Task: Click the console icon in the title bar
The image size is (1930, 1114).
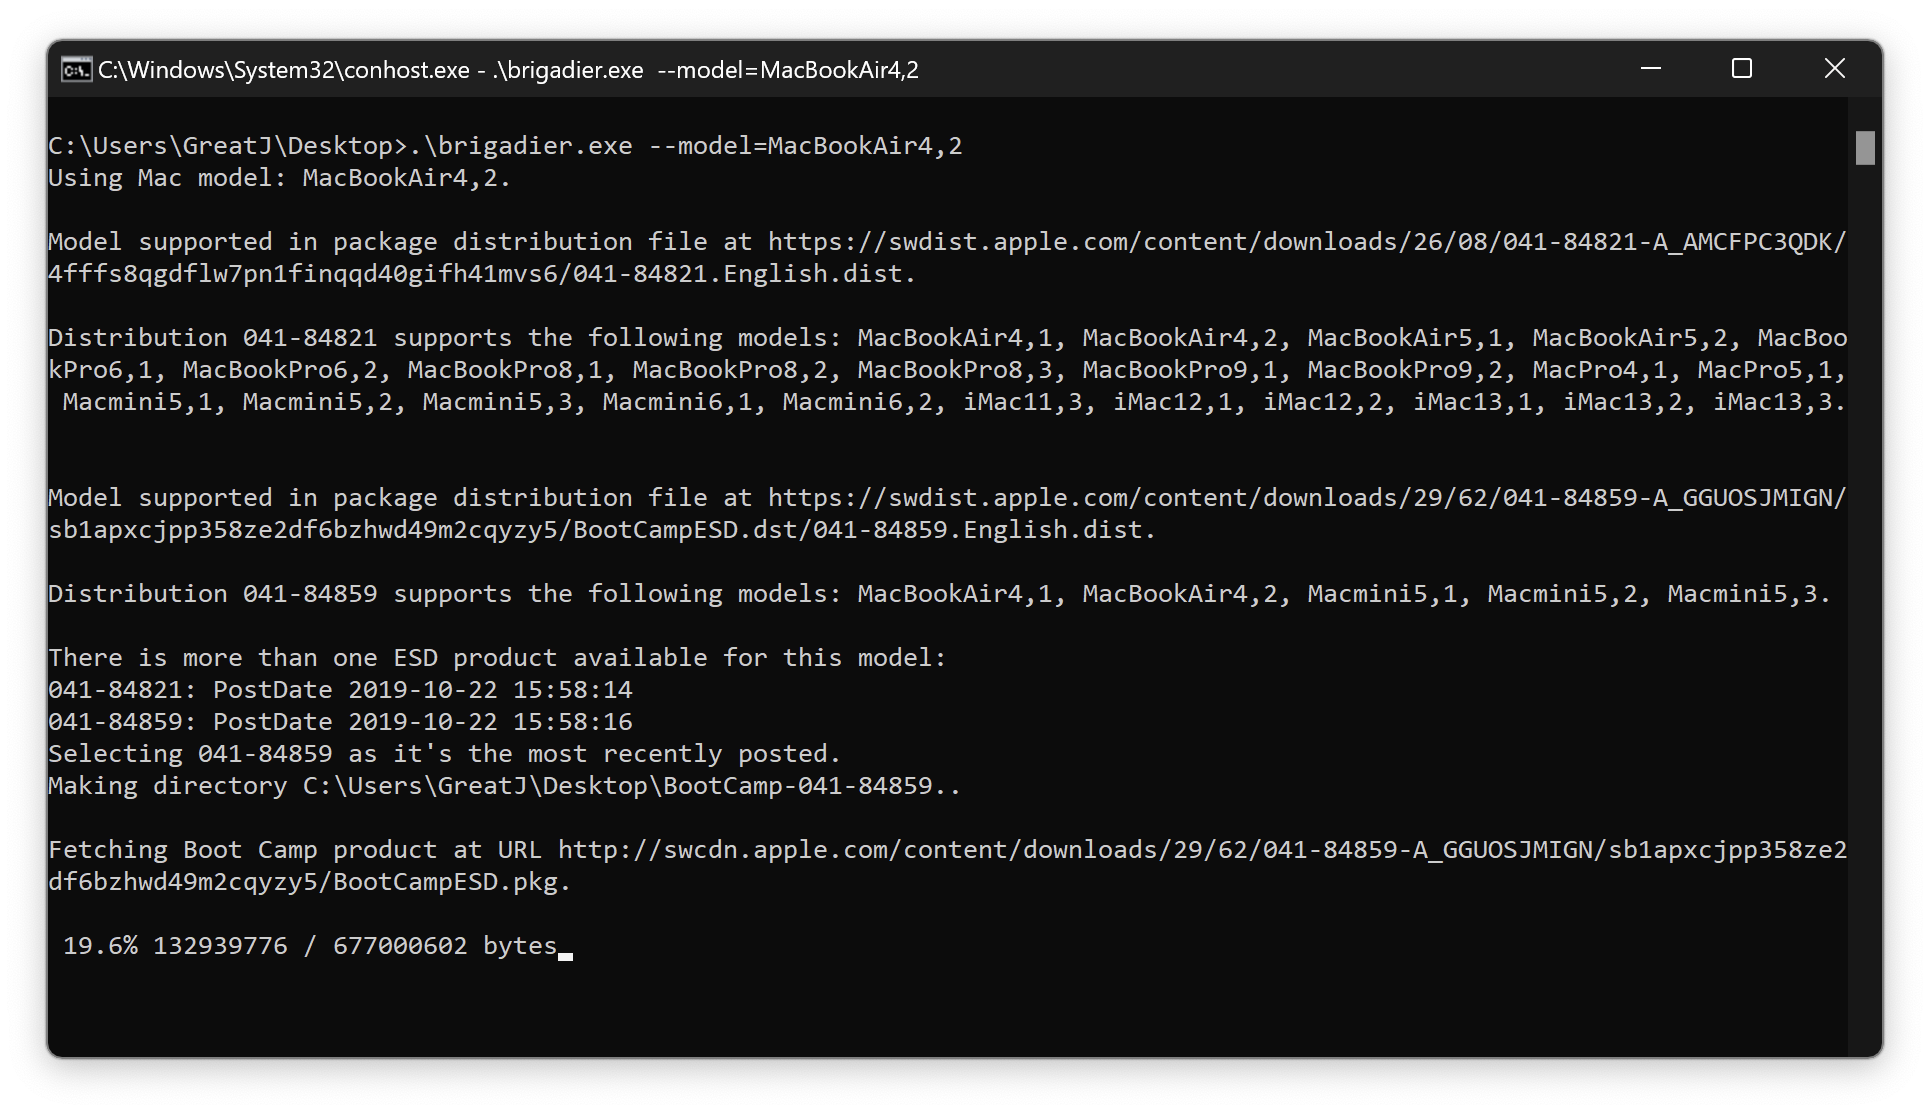Action: point(76,69)
